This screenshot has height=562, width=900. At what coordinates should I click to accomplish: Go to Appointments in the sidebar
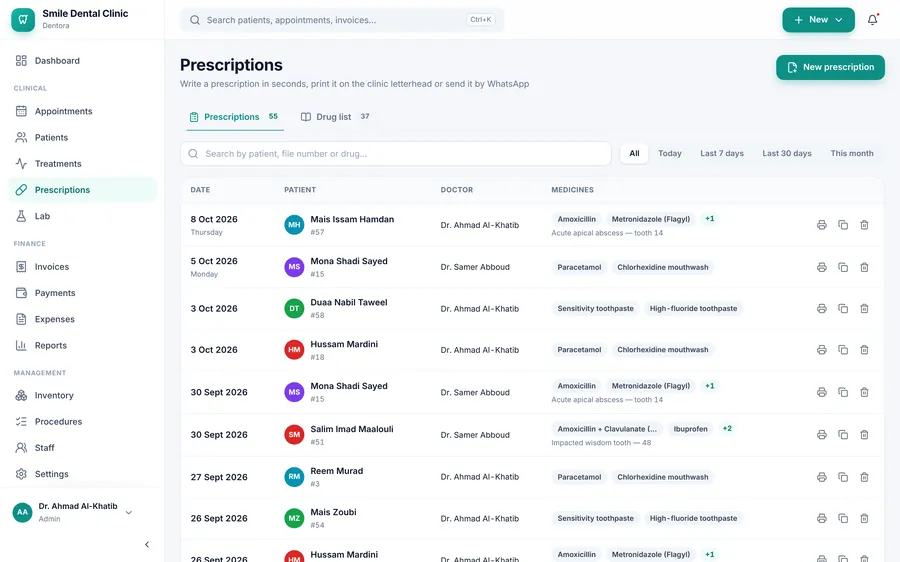82,111
